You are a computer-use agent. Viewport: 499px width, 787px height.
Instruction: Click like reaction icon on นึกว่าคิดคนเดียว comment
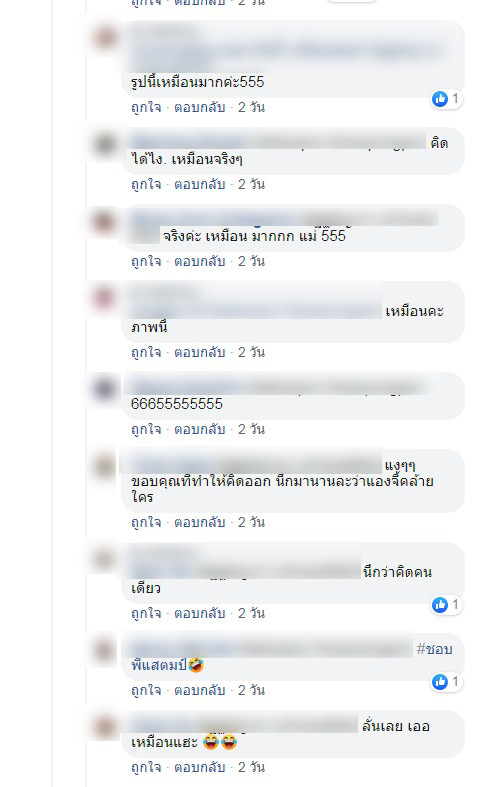(x=440, y=605)
